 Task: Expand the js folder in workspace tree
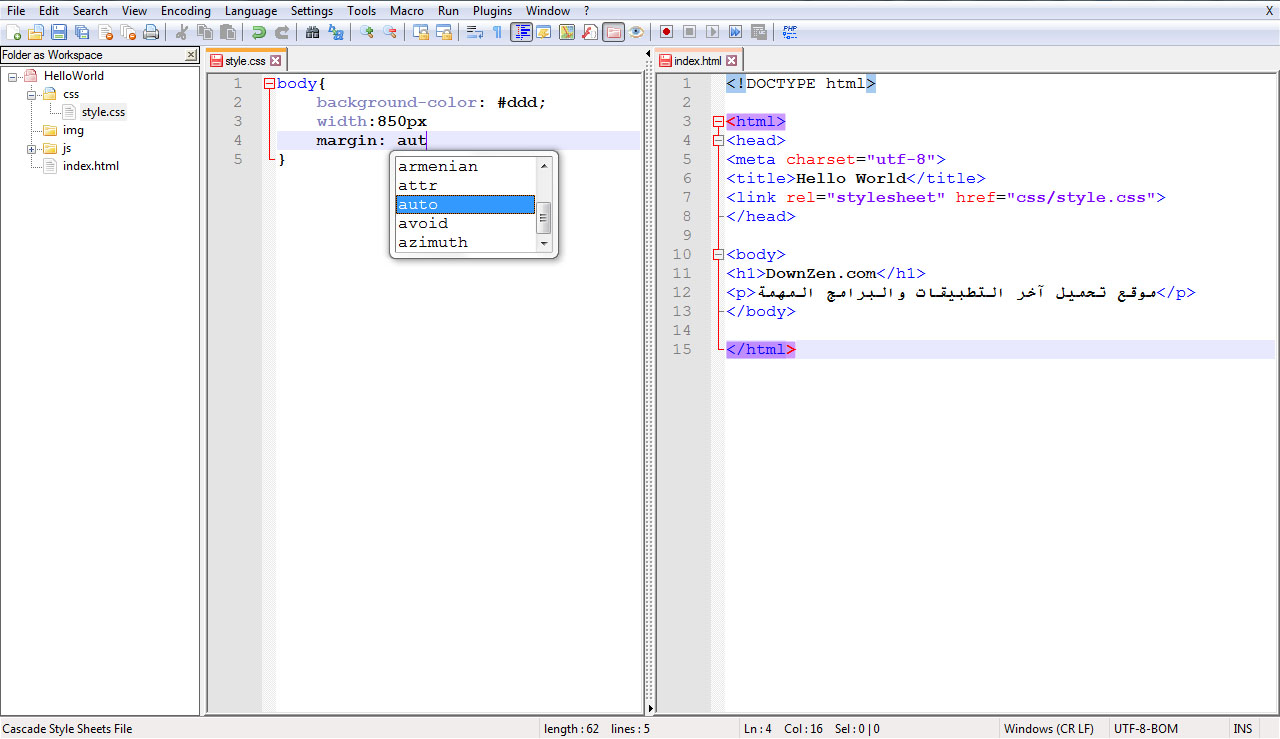click(32, 149)
